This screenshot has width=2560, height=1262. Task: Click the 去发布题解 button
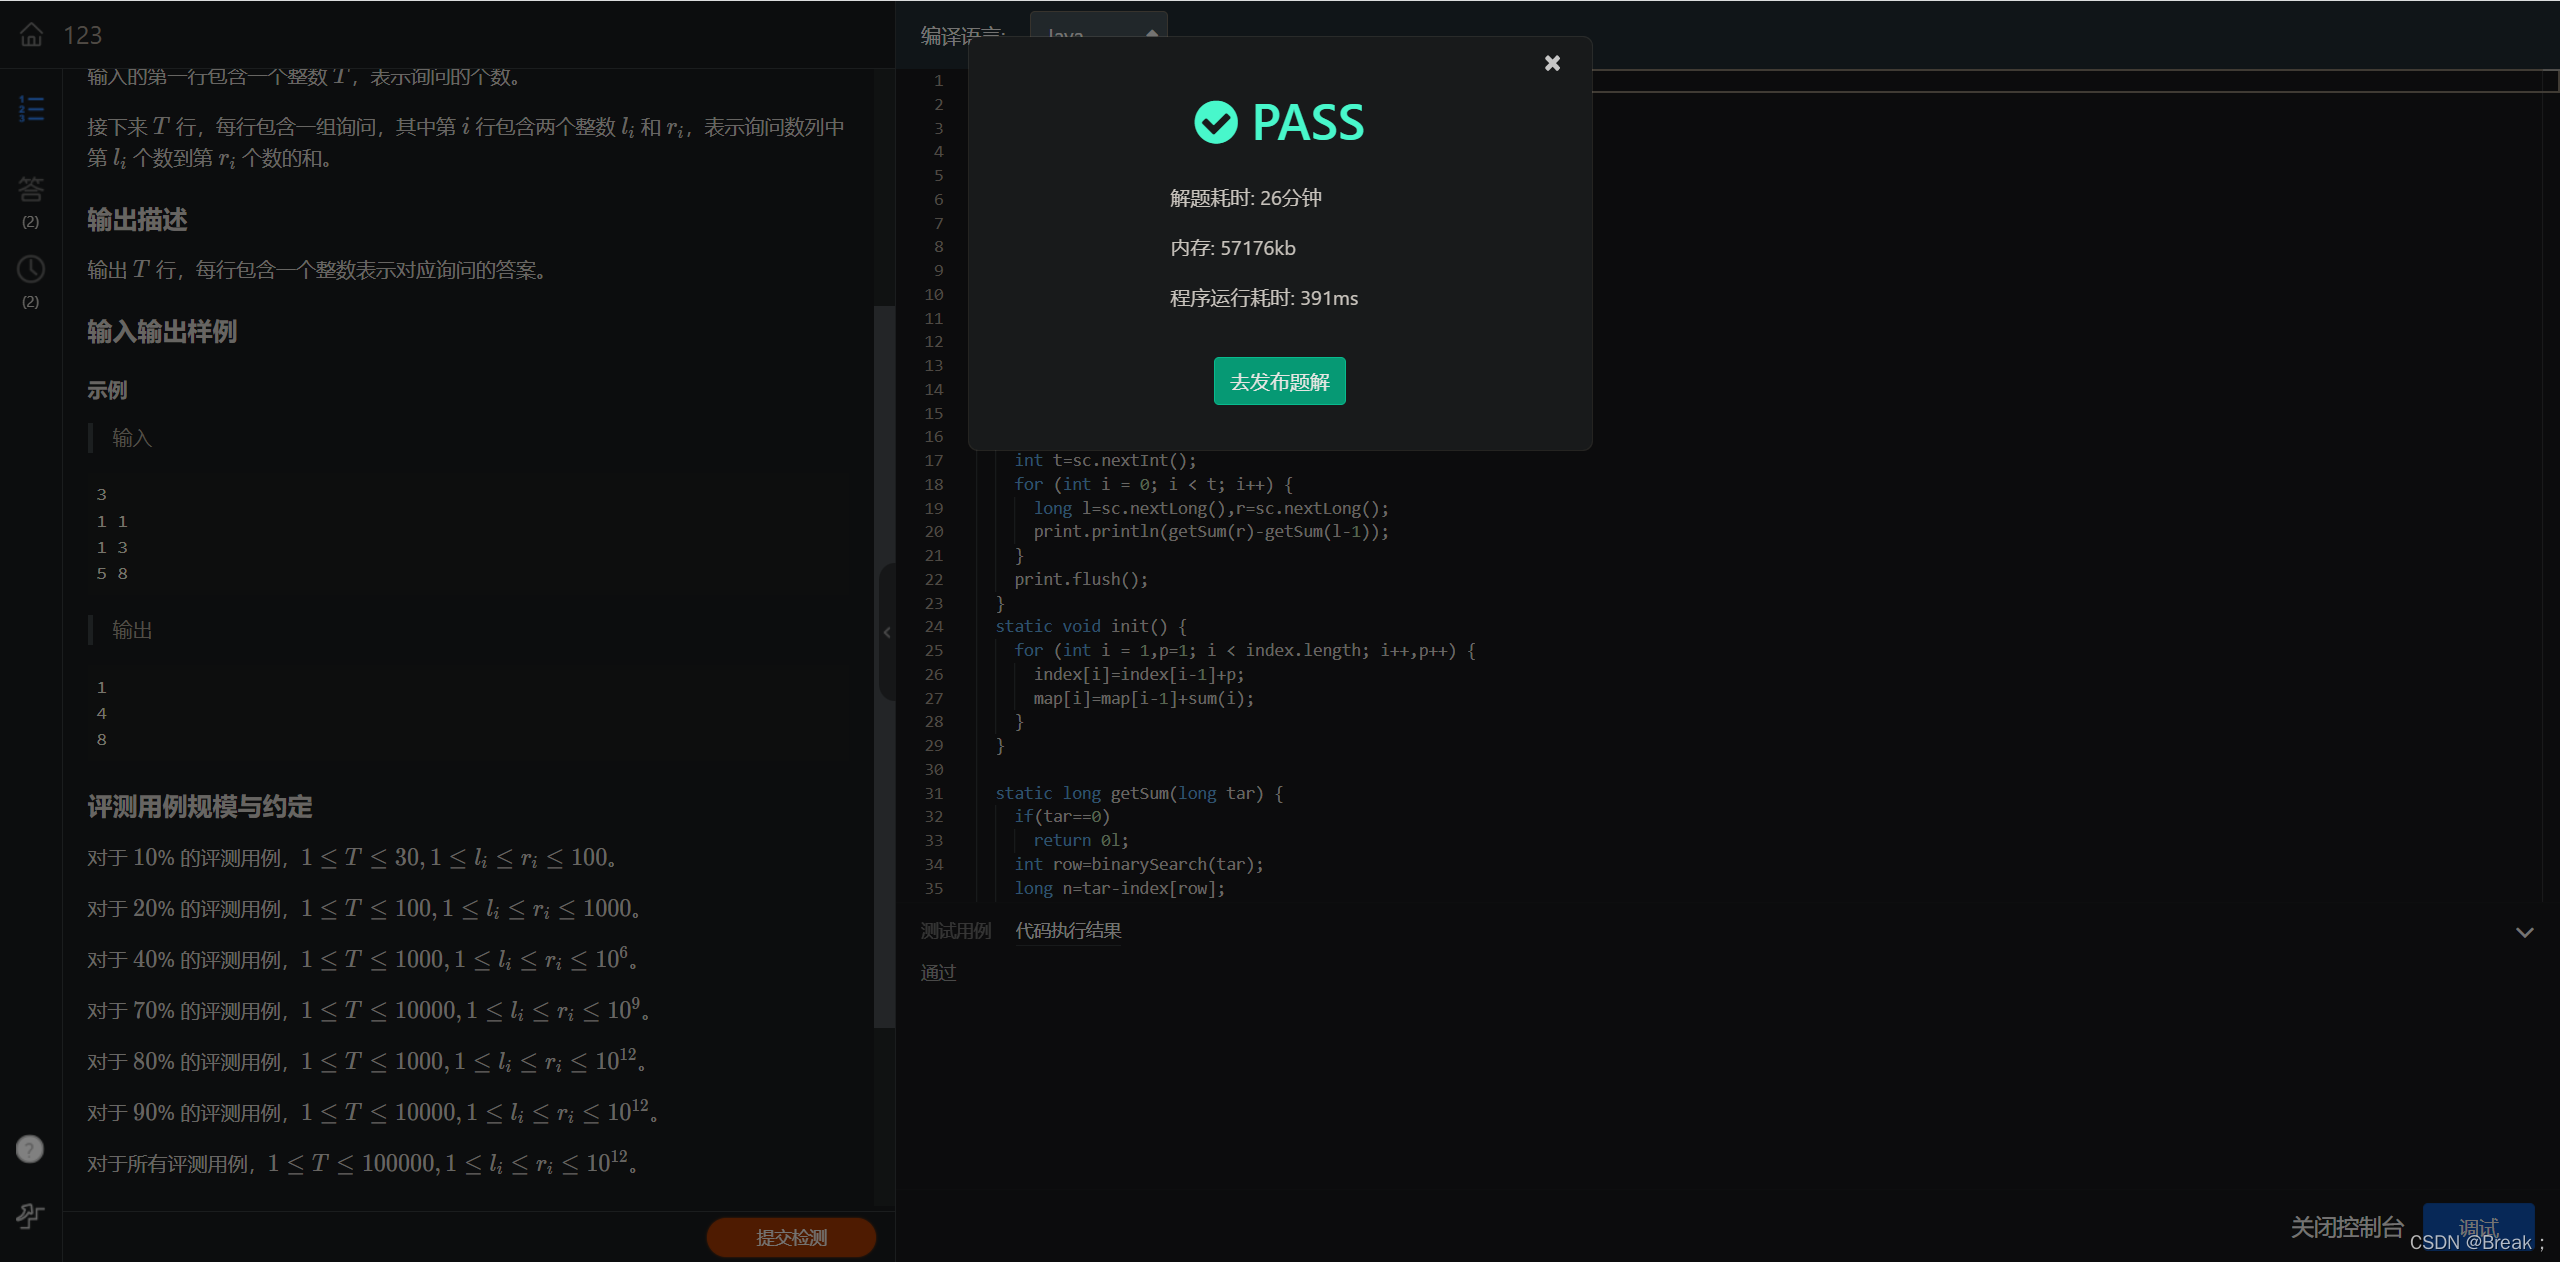pos(1279,382)
